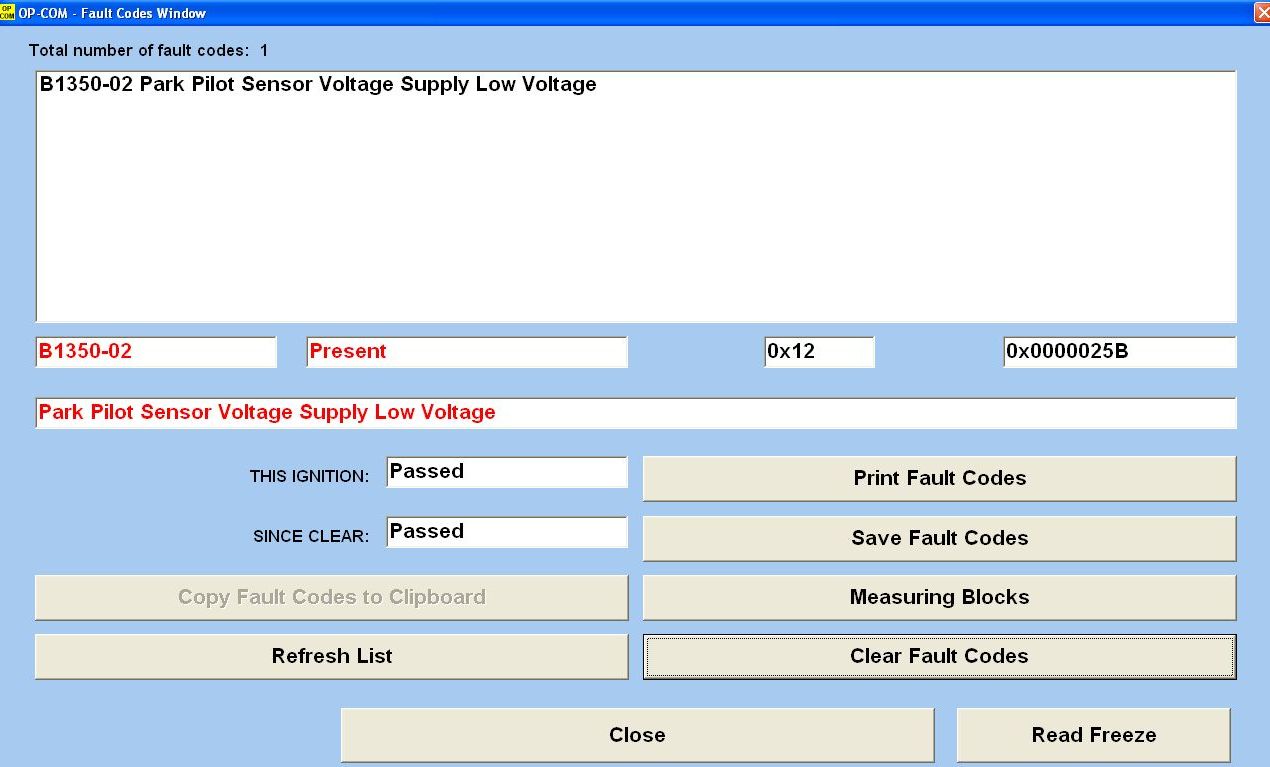Image resolution: width=1270 pixels, height=767 pixels.
Task: Click the THIS IGNITION Passed field
Action: click(x=506, y=472)
